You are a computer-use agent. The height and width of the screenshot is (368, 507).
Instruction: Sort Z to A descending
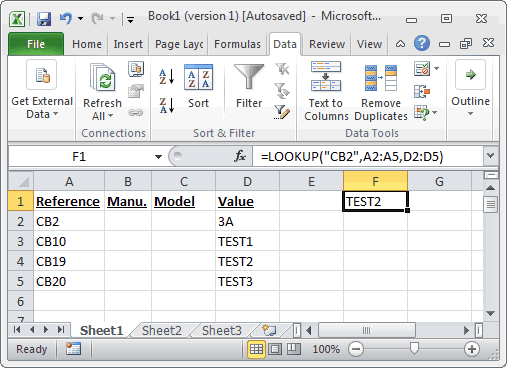pos(167,106)
